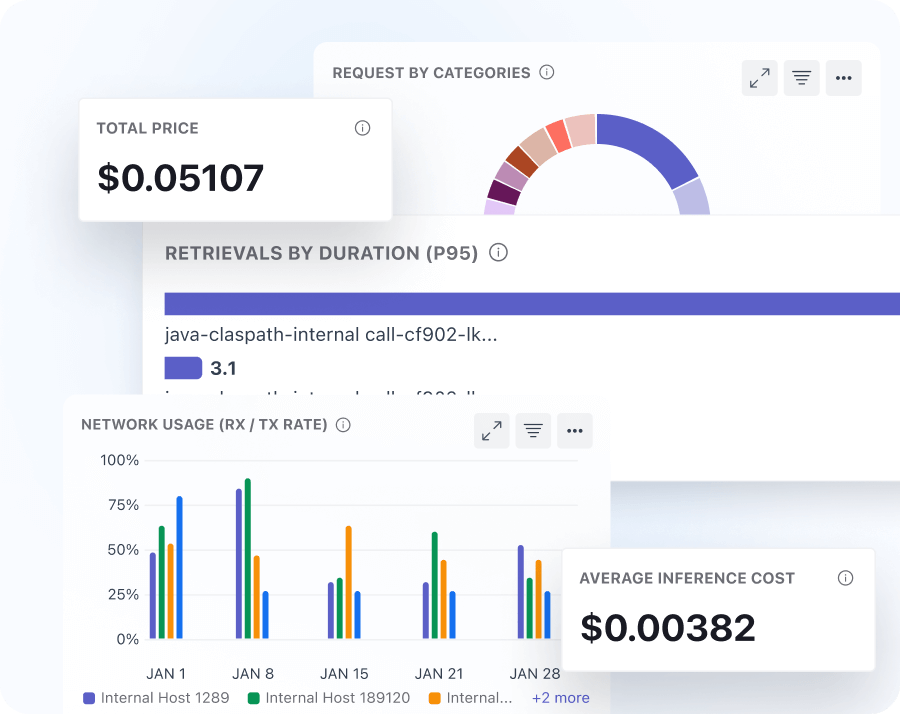Click the Total Price card title
Viewport: 900px width, 714px height.
tap(148, 128)
